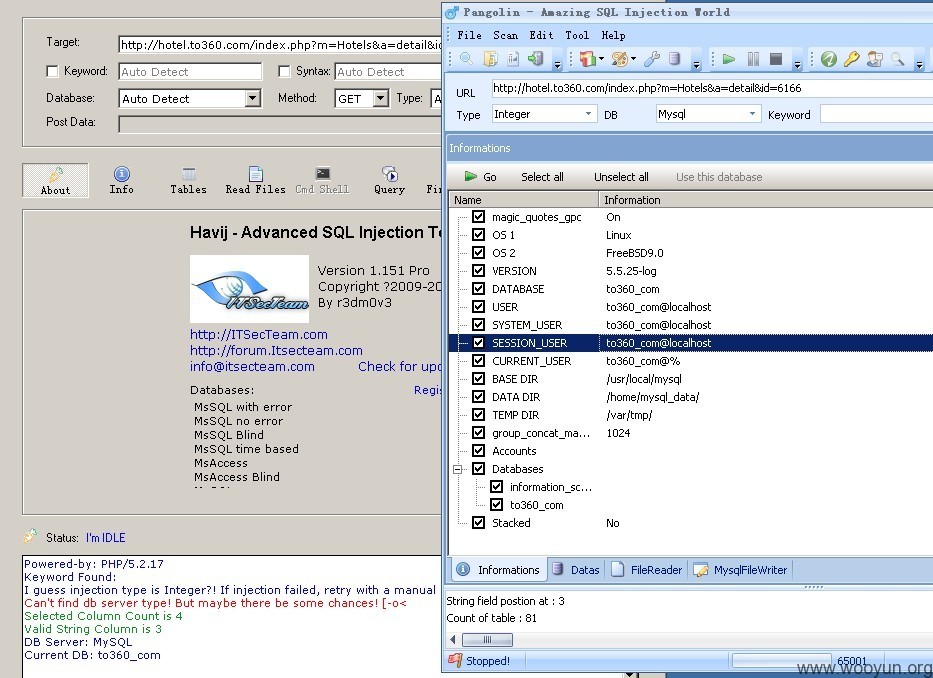Viewport: 933px width, 678px height.
Task: Uncheck magic_quotes_gpc checkbox
Action: [478, 217]
